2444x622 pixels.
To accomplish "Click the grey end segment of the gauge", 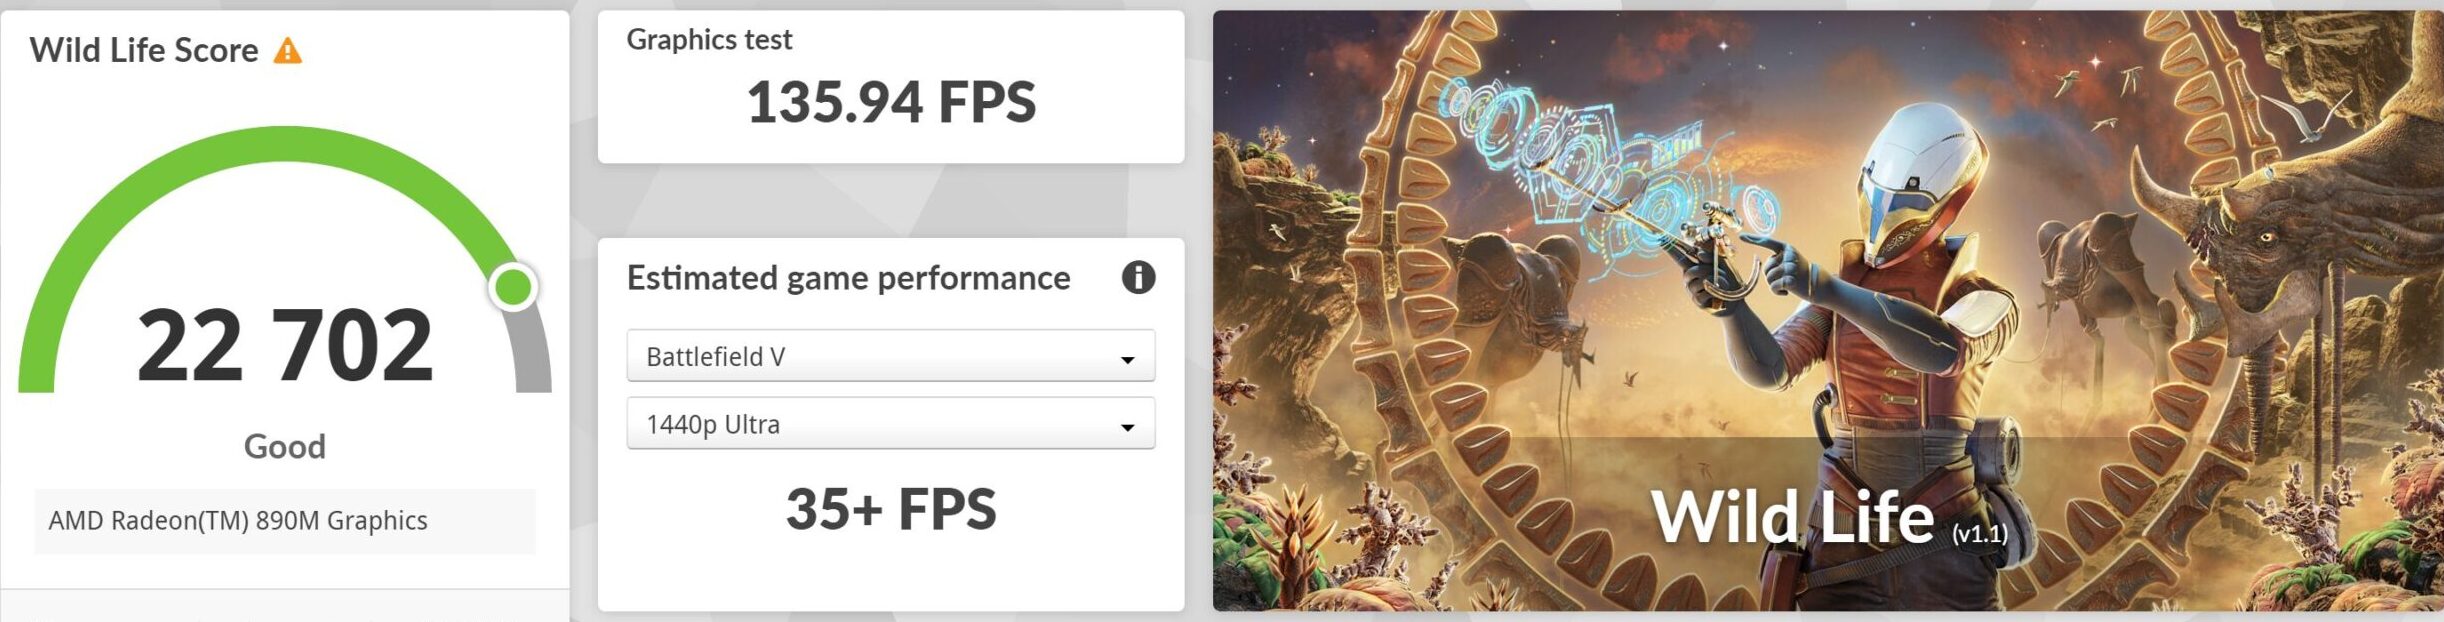I will (x=534, y=361).
